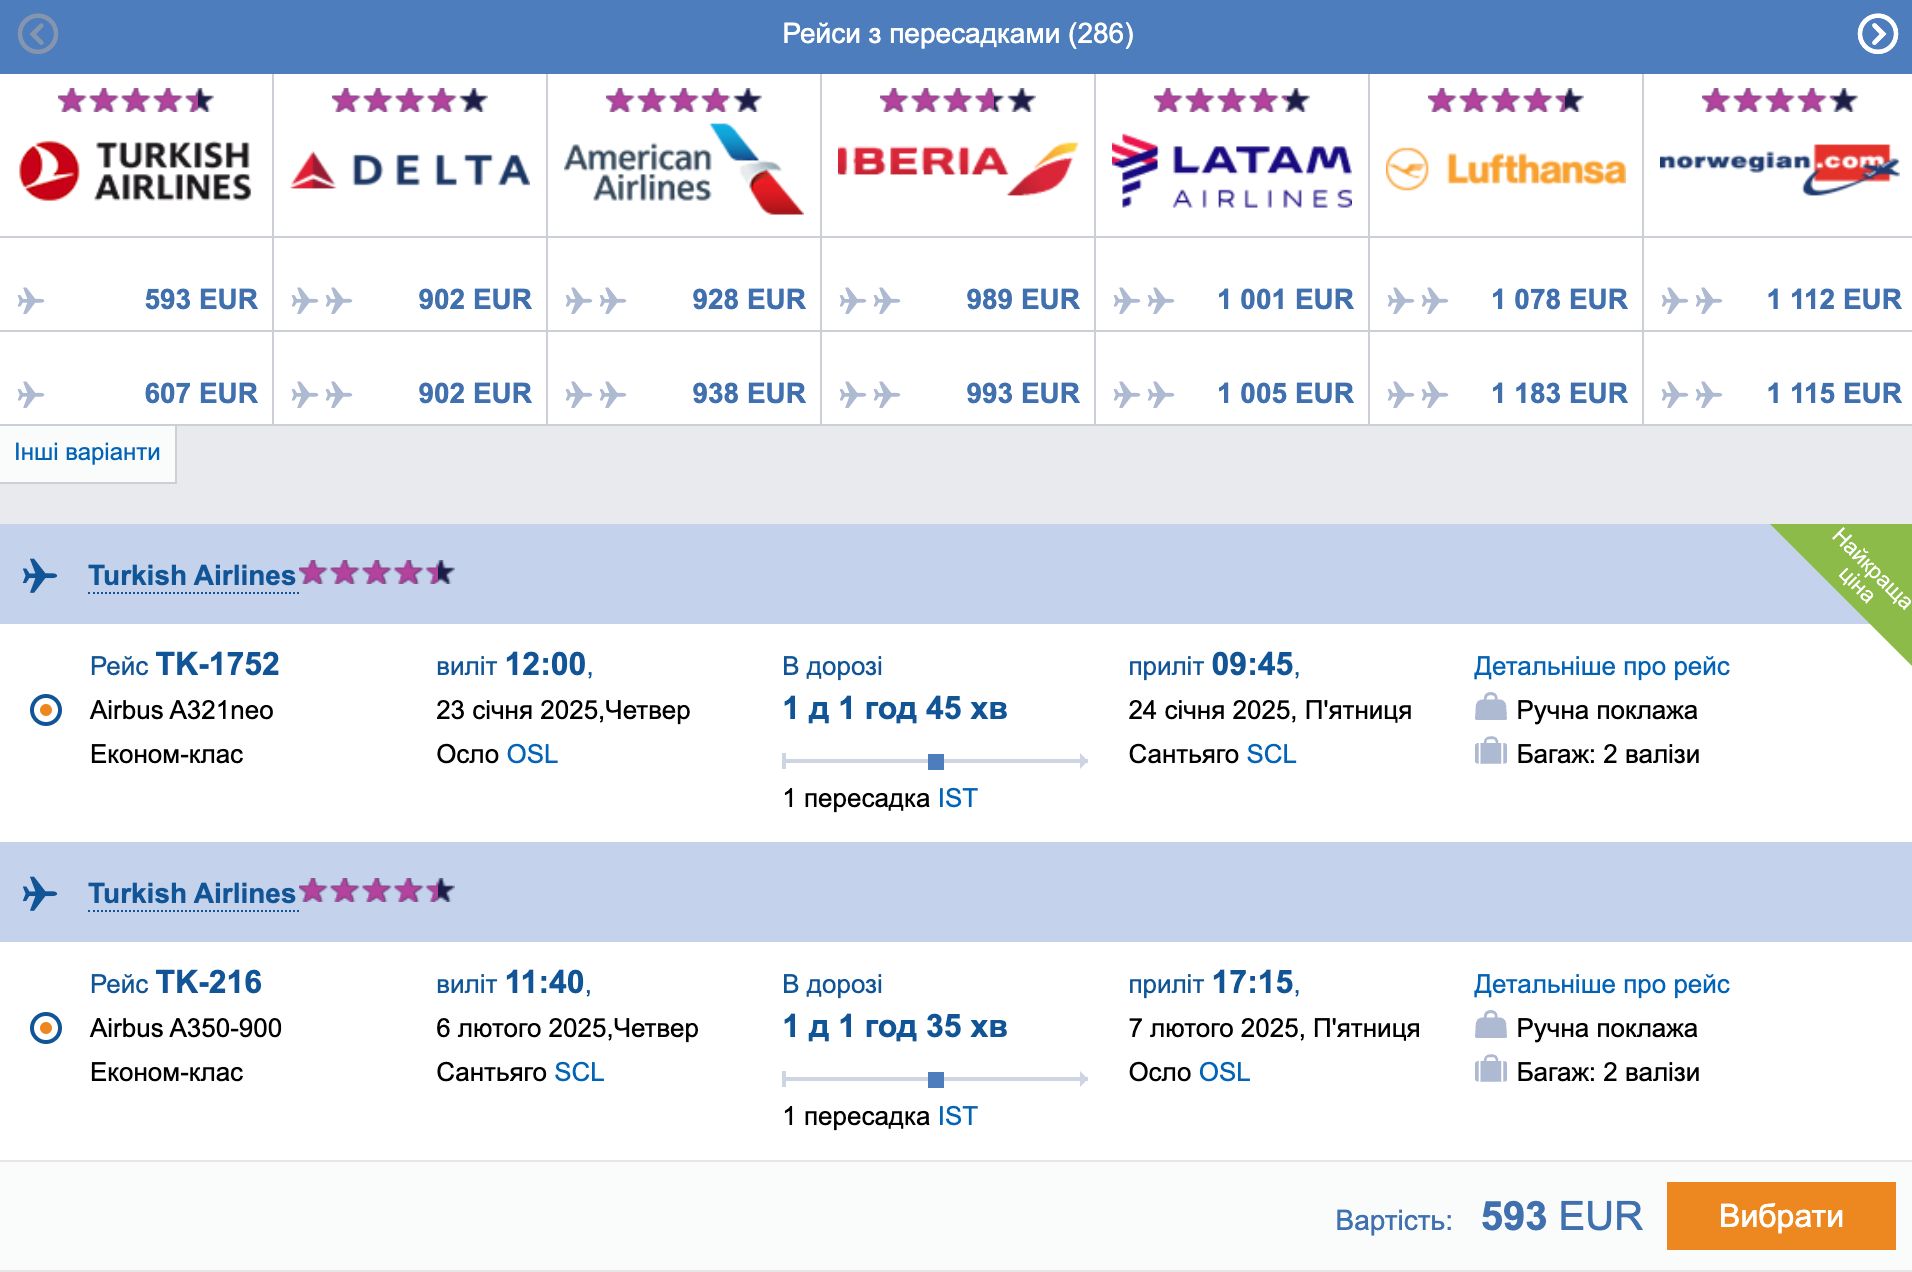Screen dimensions: 1912x1272
Task: Show next airlines with right arrow
Action: pyautogui.click(x=1877, y=34)
